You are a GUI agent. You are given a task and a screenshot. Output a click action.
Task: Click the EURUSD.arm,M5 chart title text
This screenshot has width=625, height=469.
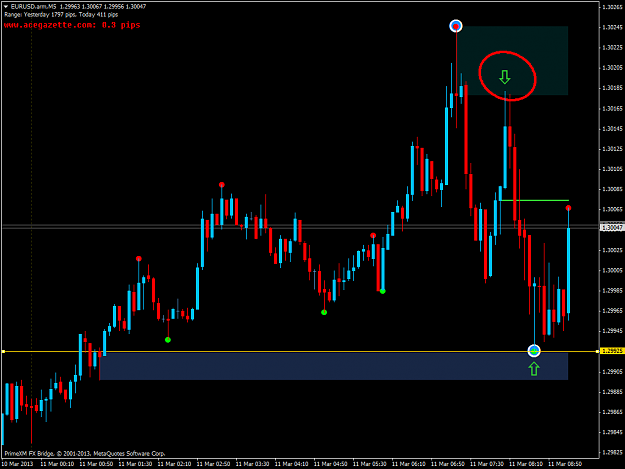tap(33, 7)
